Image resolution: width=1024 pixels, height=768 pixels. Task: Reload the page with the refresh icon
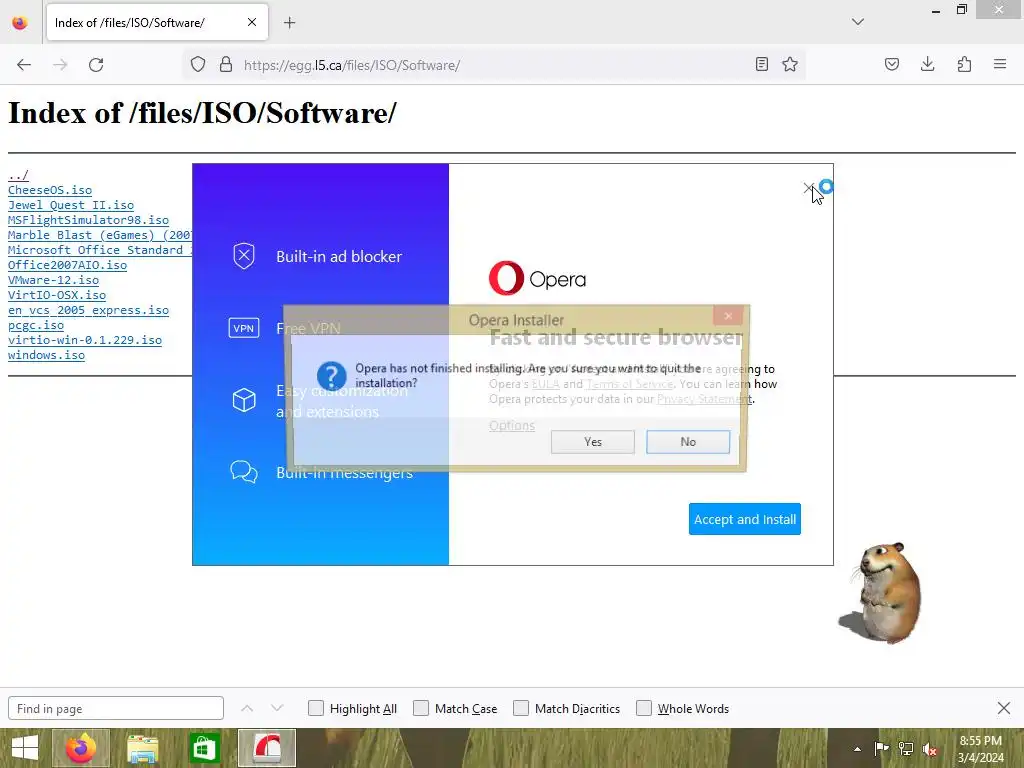pyautogui.click(x=96, y=65)
